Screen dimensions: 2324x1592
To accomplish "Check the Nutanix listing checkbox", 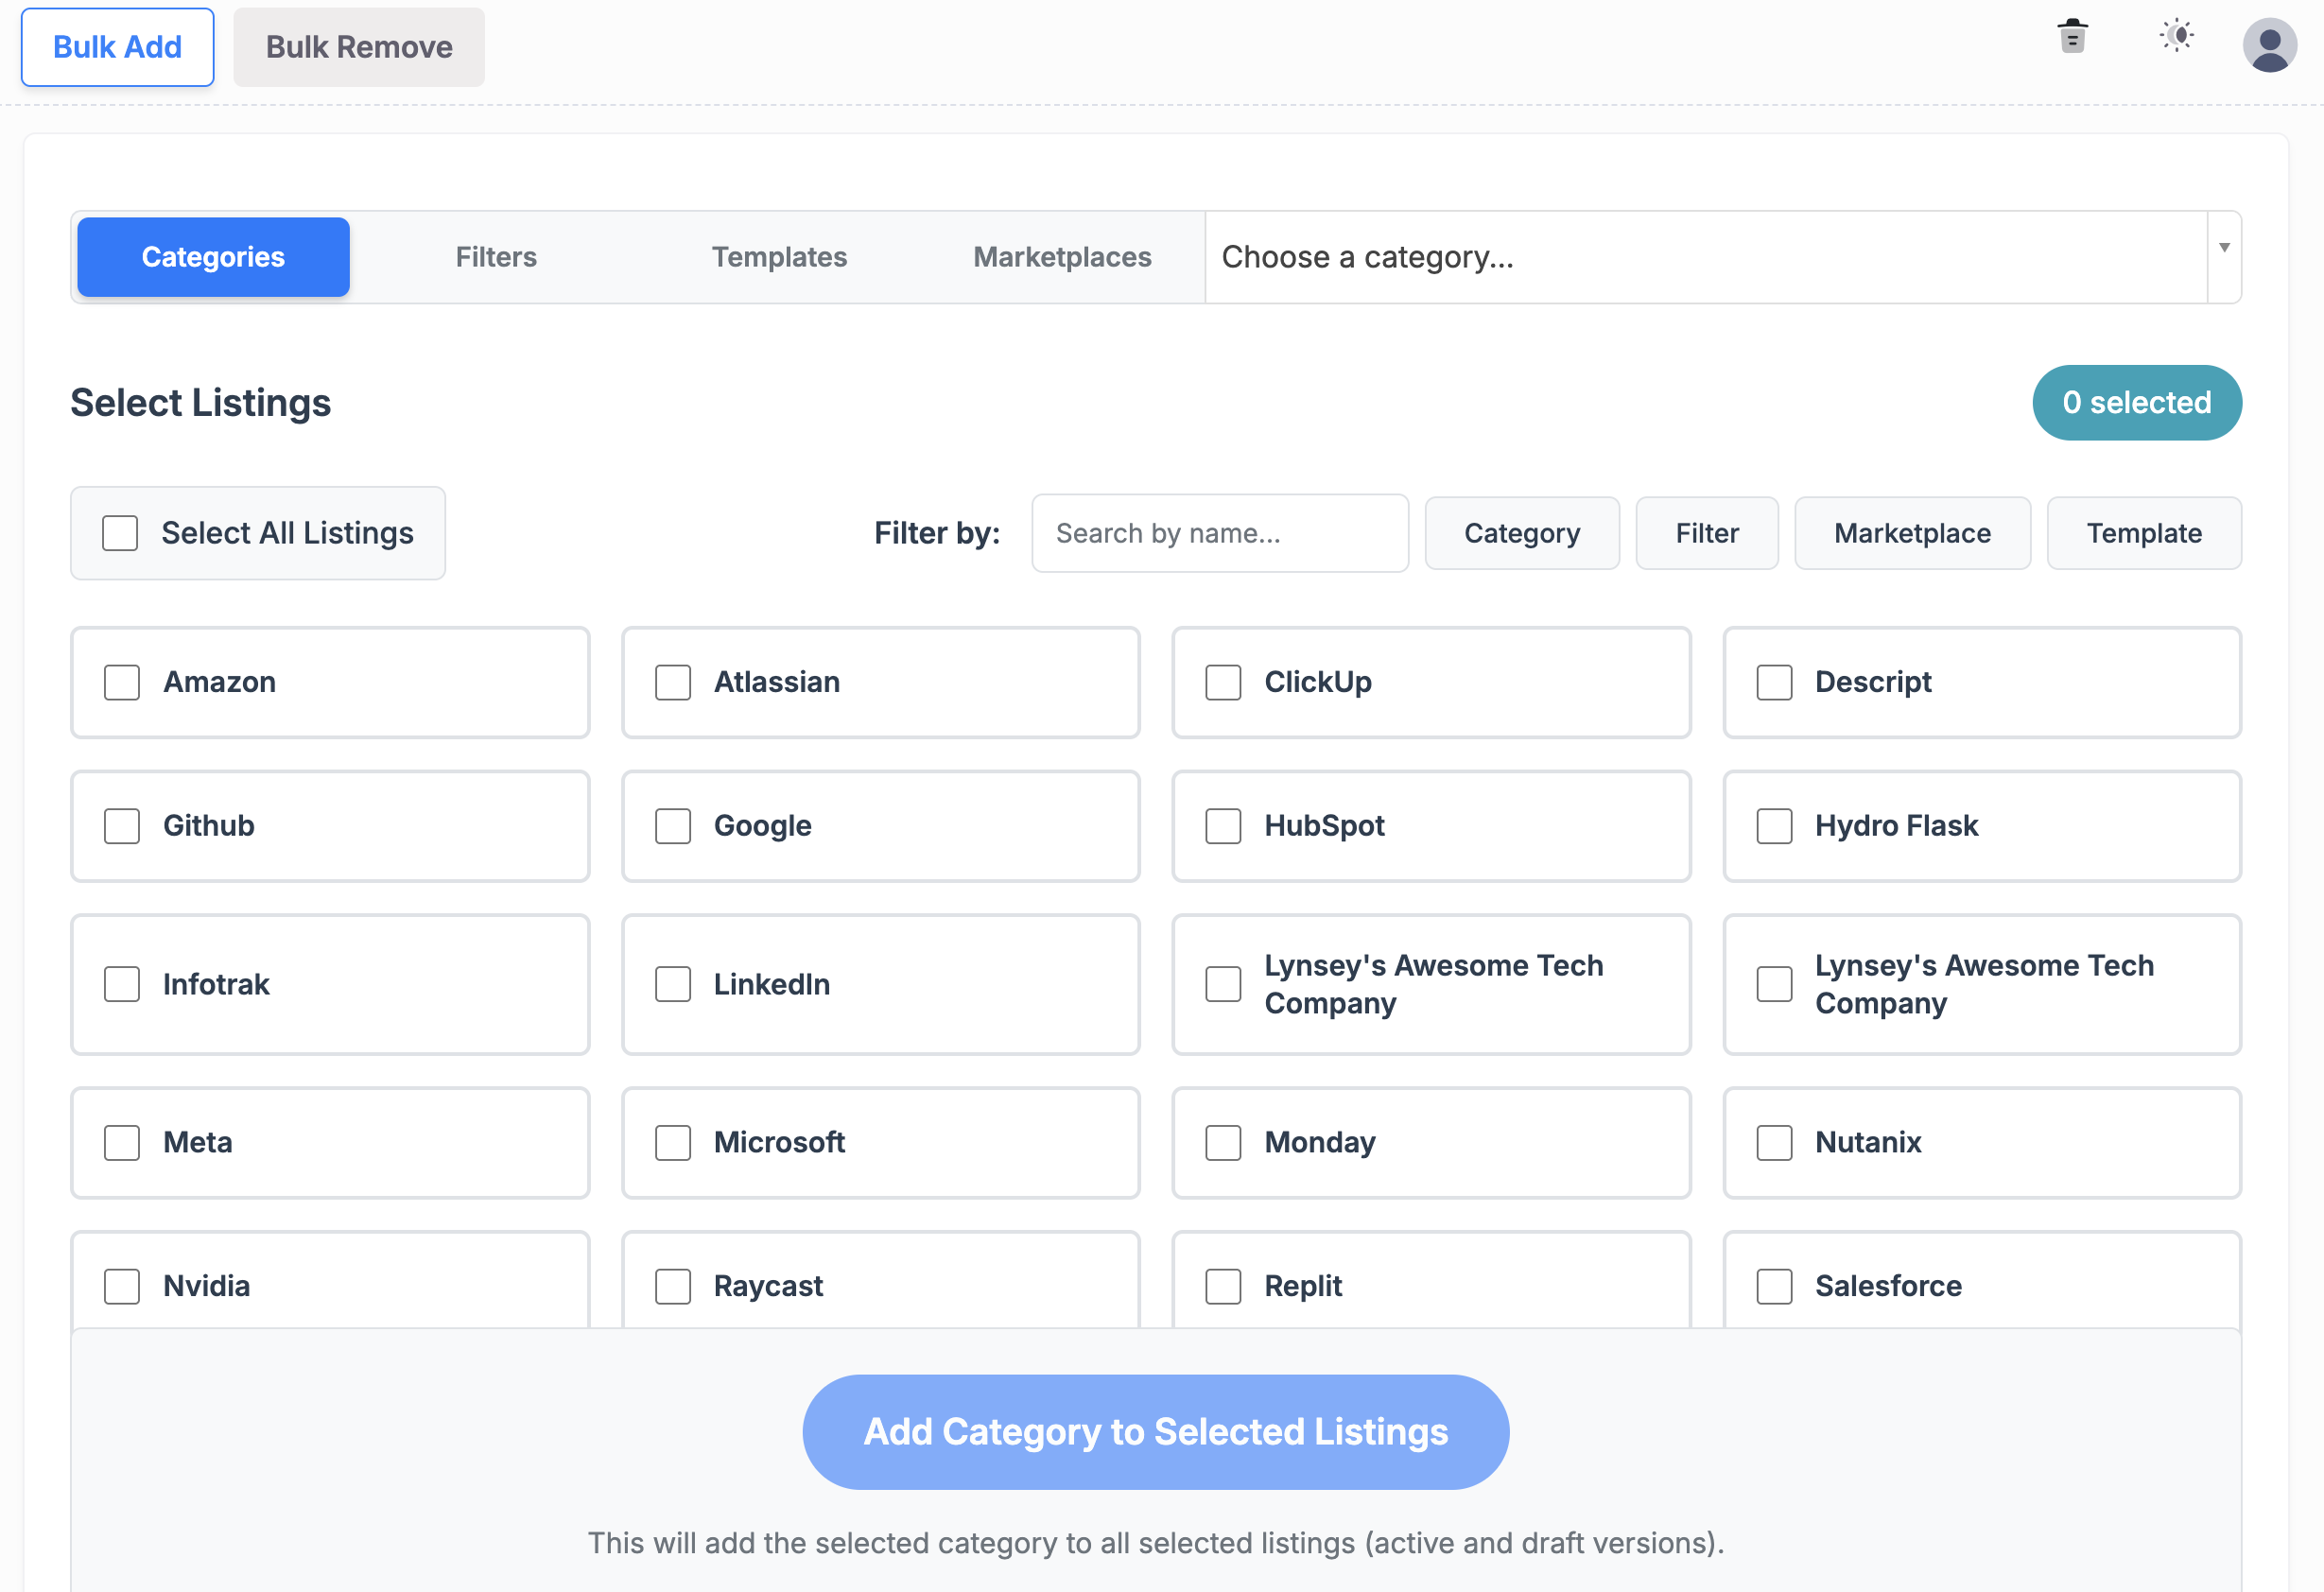I will (1774, 1142).
